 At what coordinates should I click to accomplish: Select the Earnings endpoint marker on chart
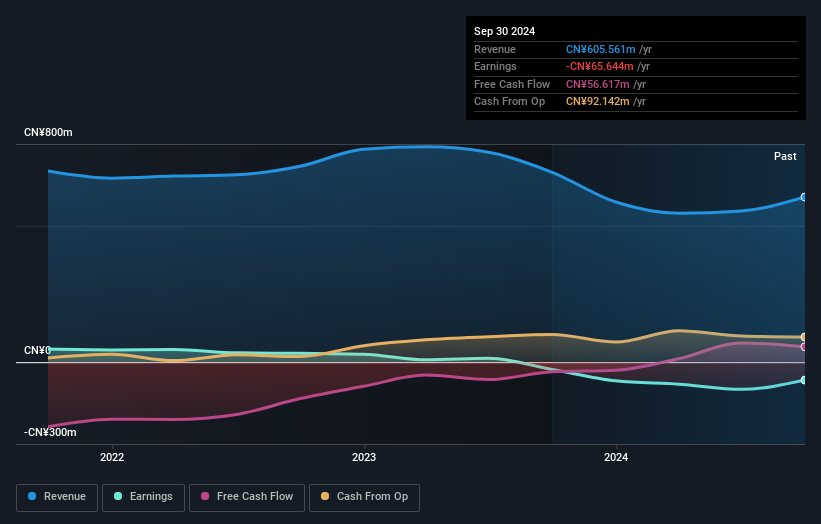point(804,380)
